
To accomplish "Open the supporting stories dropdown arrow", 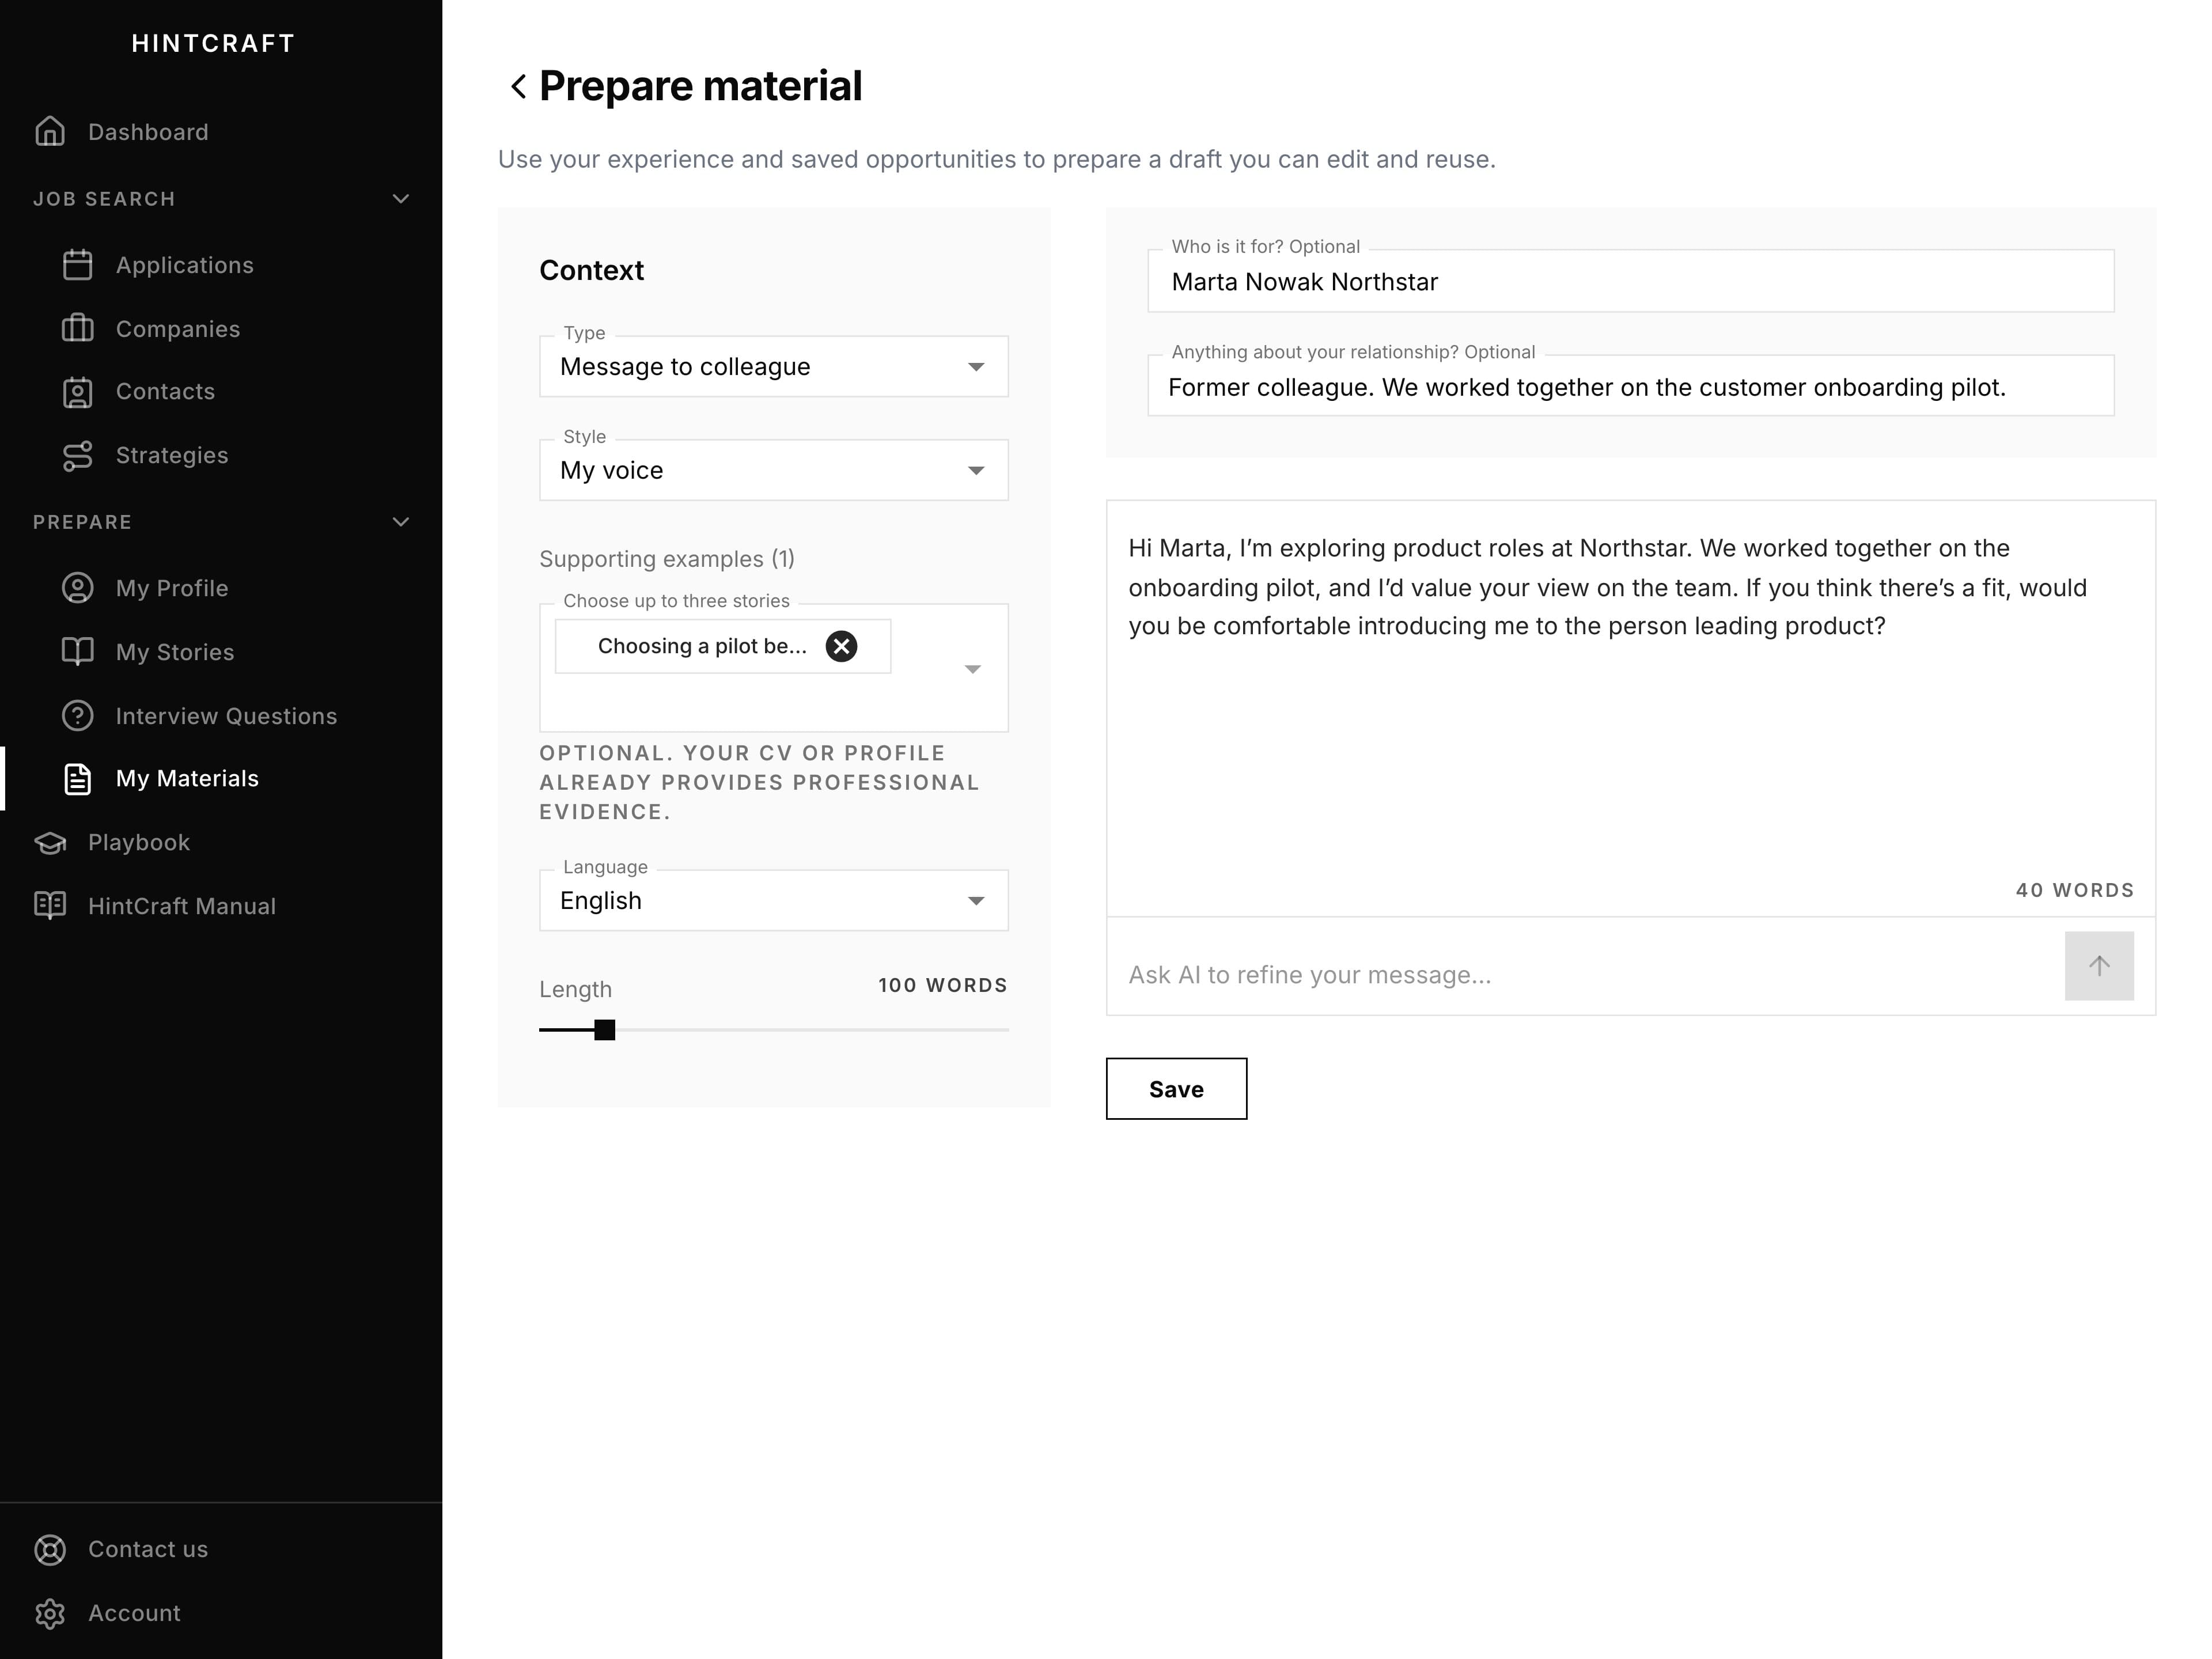I will 972,669.
